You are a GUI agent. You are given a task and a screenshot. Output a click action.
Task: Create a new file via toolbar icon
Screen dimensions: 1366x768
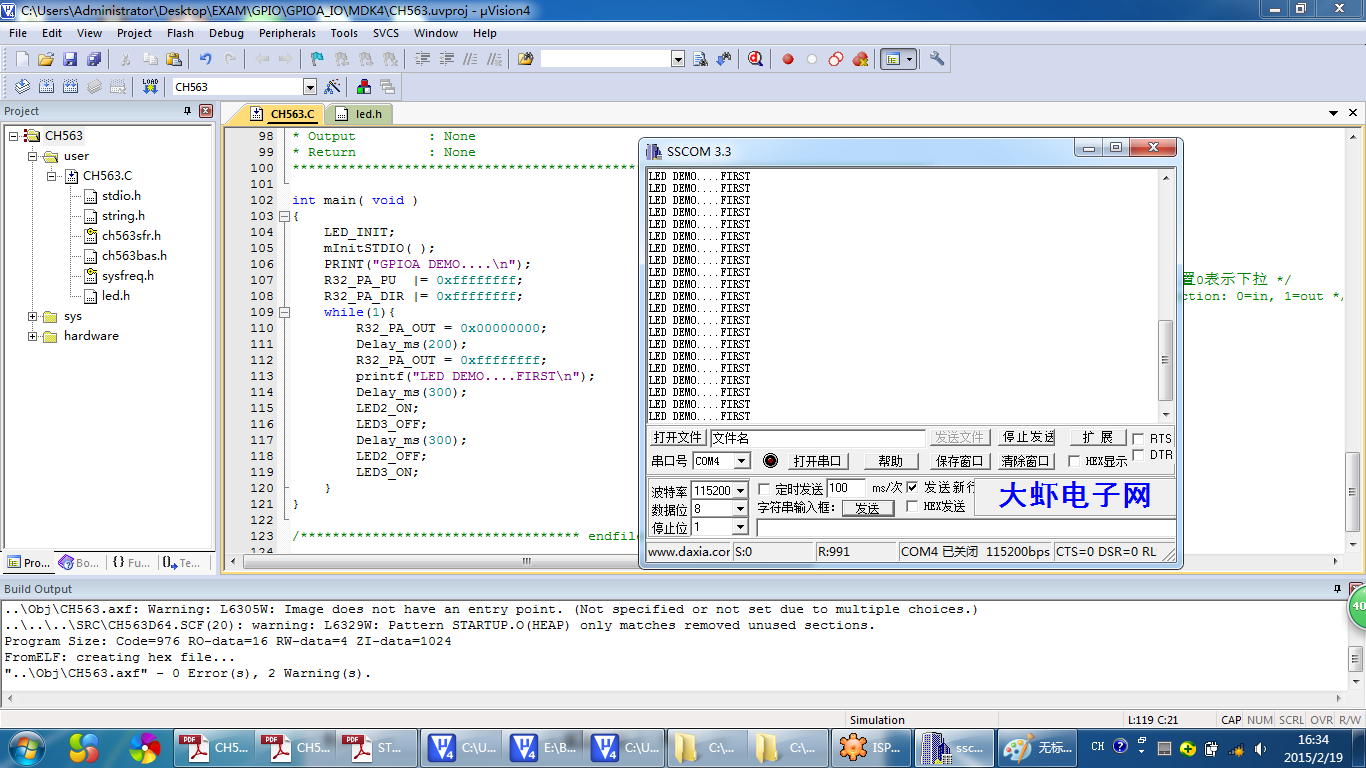(x=22, y=59)
